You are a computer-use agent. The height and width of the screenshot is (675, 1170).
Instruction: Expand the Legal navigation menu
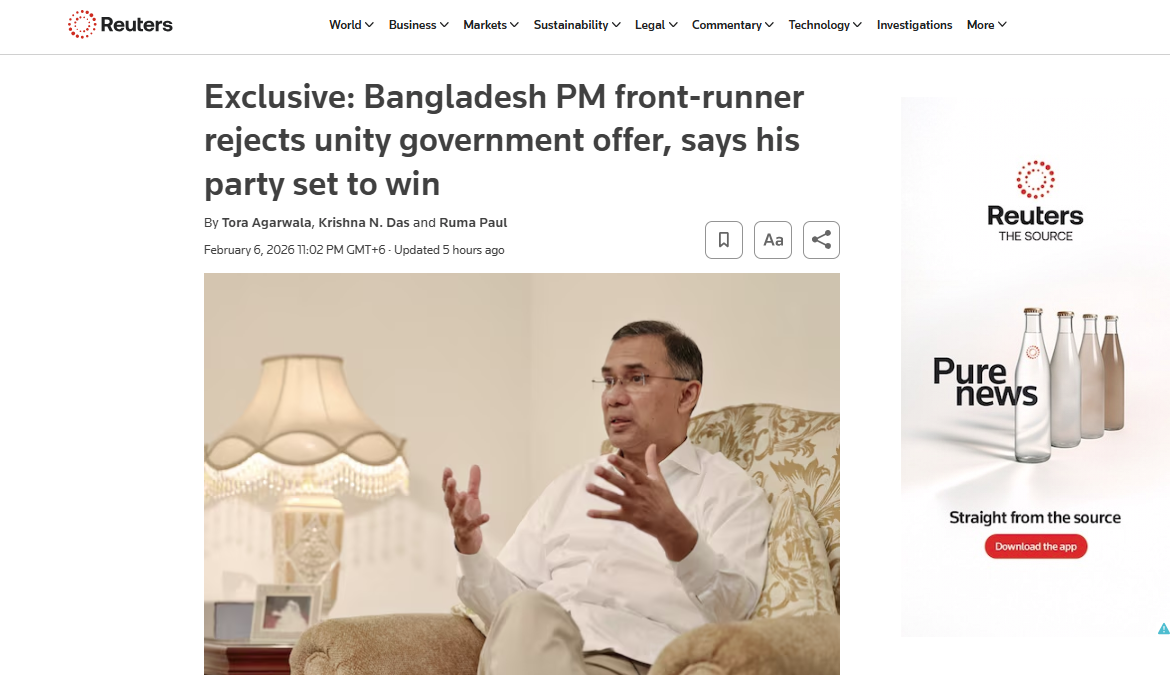(656, 25)
